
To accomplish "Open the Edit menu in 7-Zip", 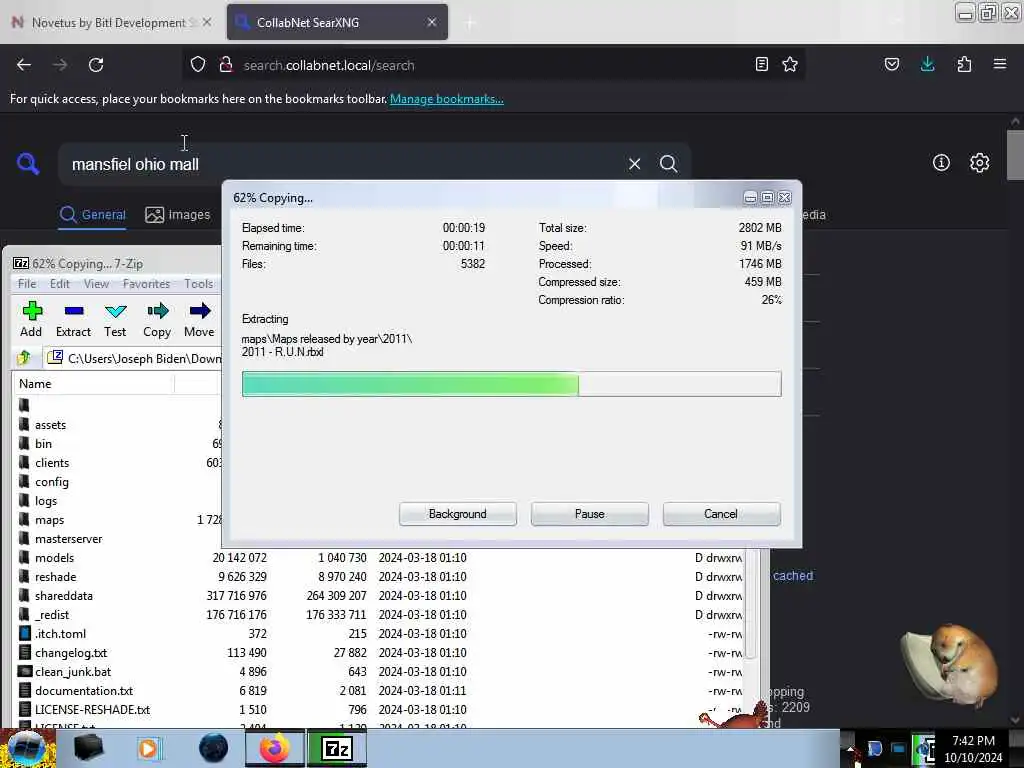I will pyautogui.click(x=59, y=283).
